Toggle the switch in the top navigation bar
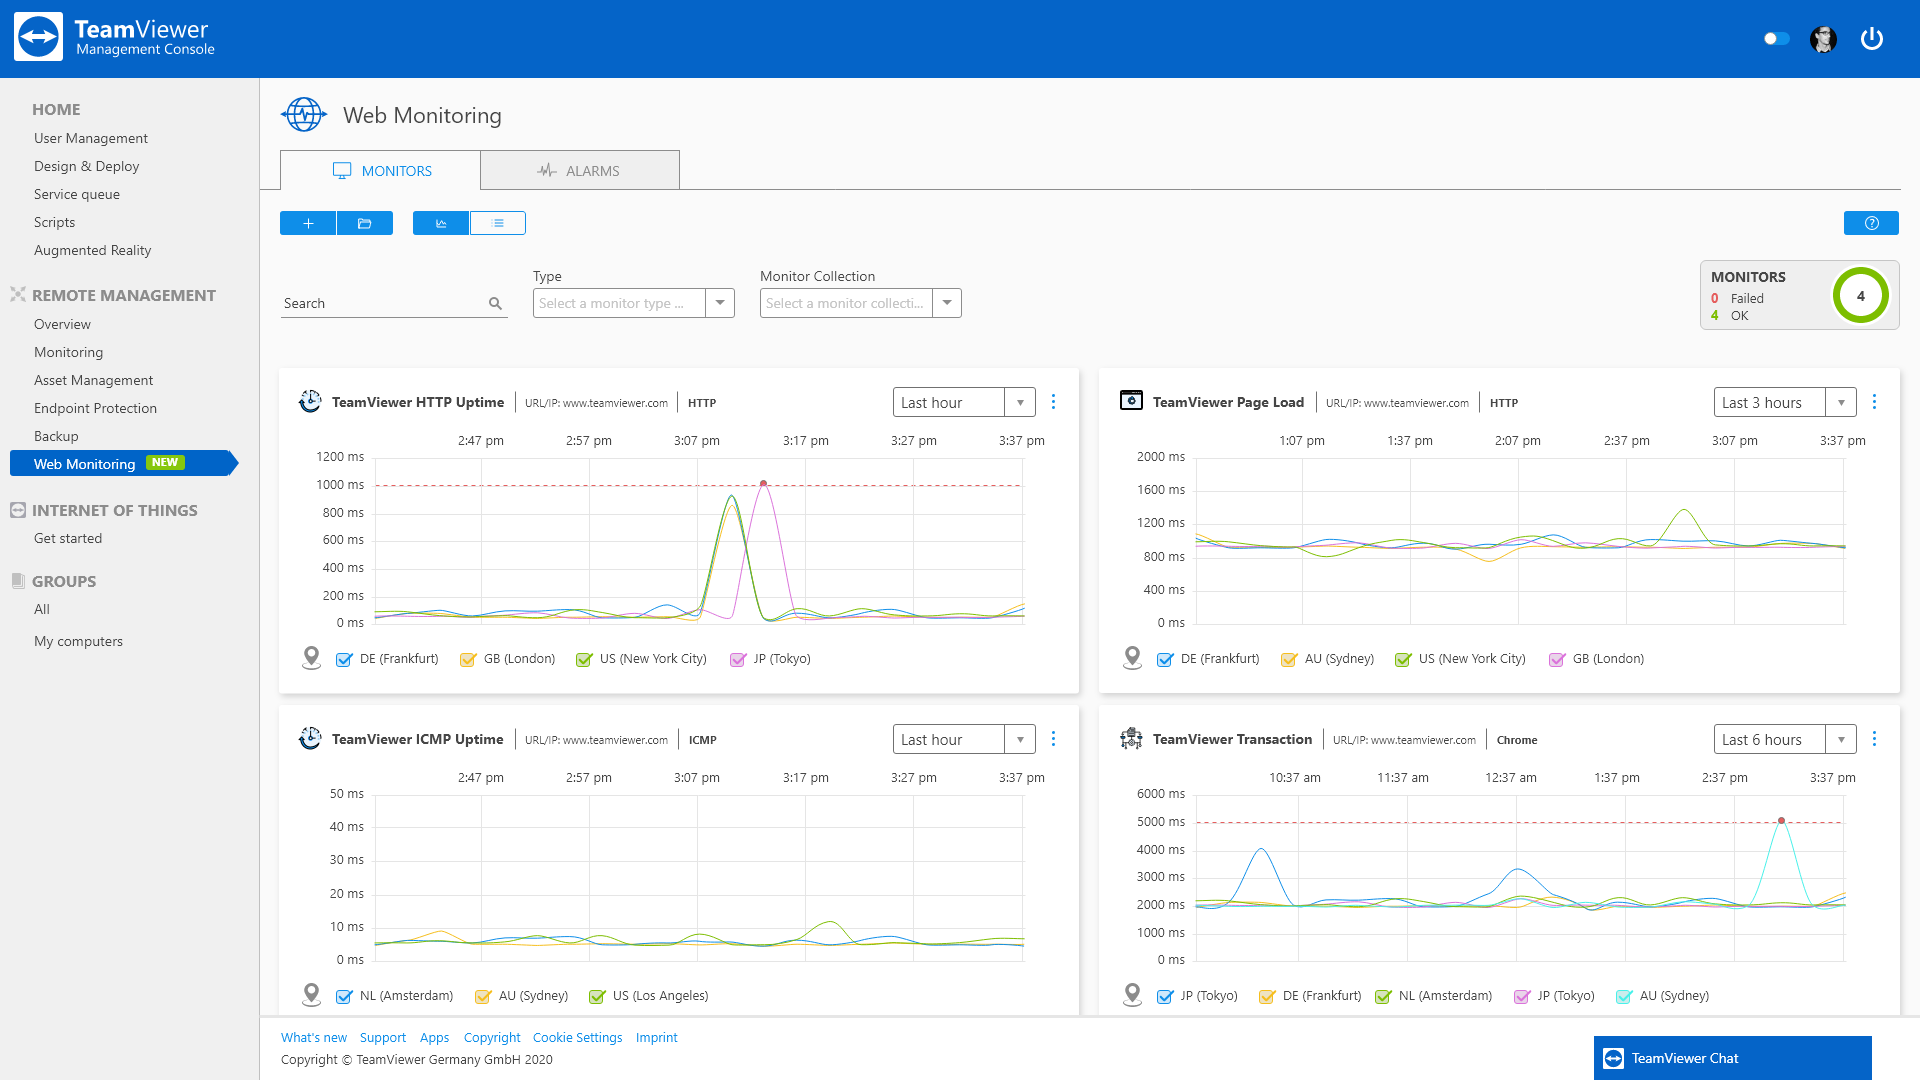This screenshot has width=1920, height=1080. pos(1776,38)
